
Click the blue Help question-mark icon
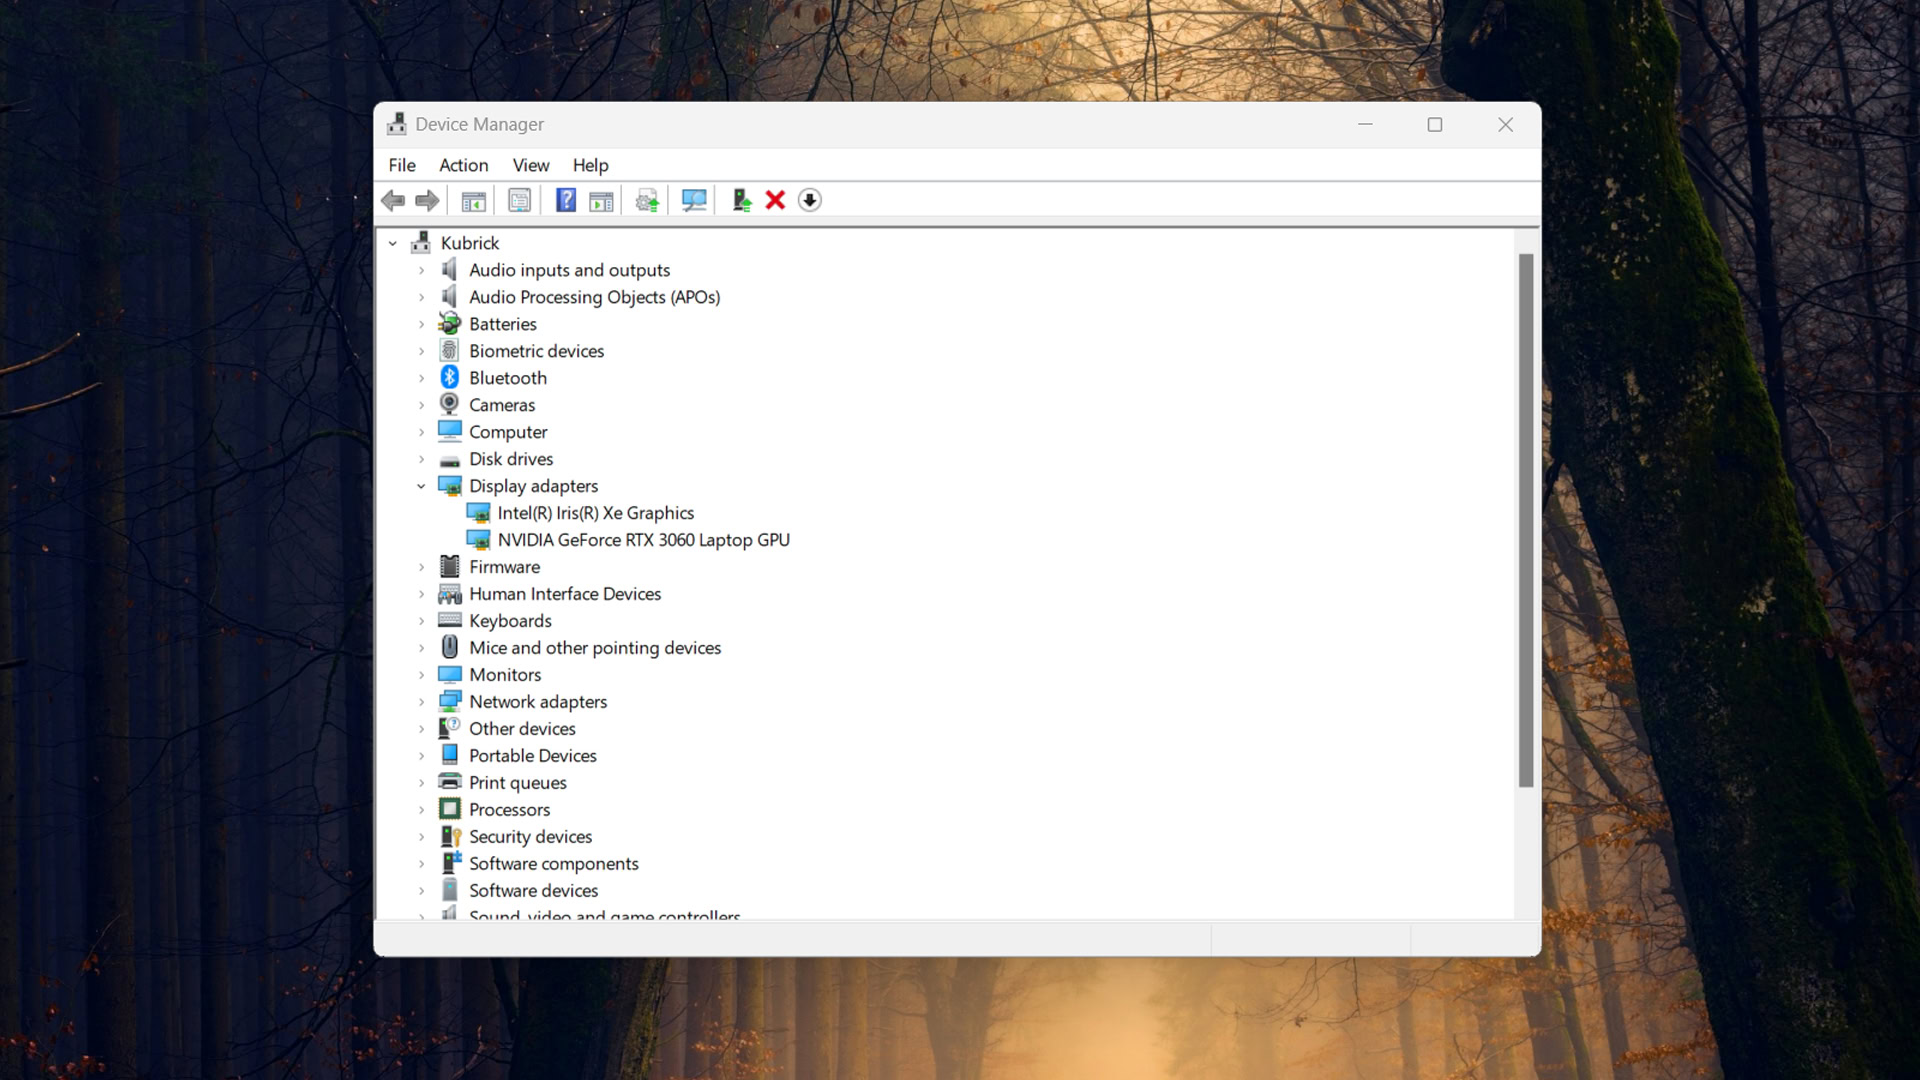click(x=566, y=201)
